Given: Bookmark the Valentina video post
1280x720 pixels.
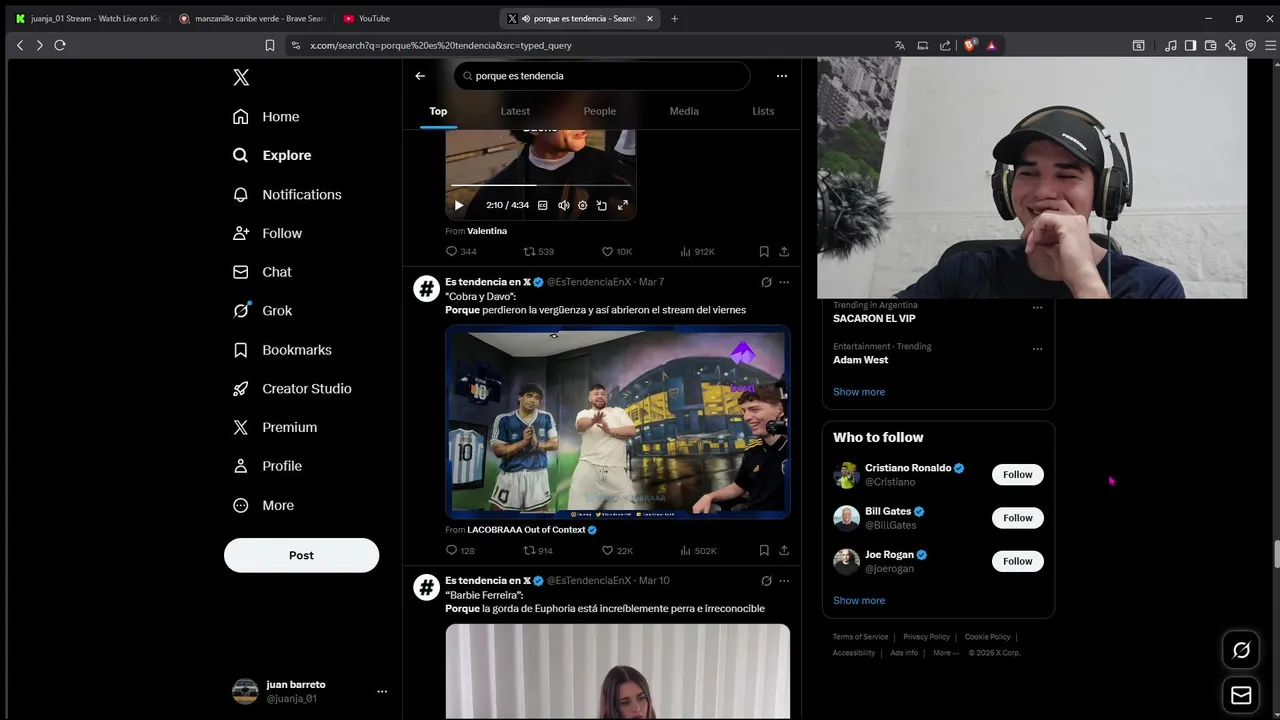Looking at the screenshot, I should [x=764, y=252].
